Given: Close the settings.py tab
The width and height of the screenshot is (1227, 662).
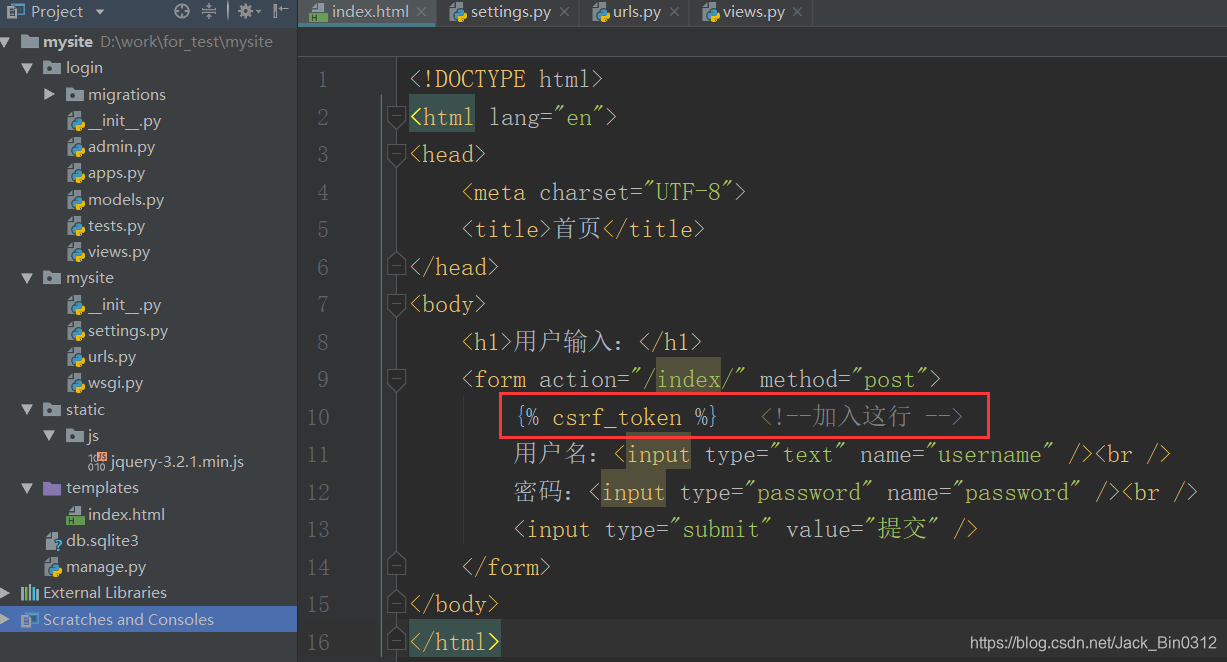Looking at the screenshot, I should tap(565, 13).
